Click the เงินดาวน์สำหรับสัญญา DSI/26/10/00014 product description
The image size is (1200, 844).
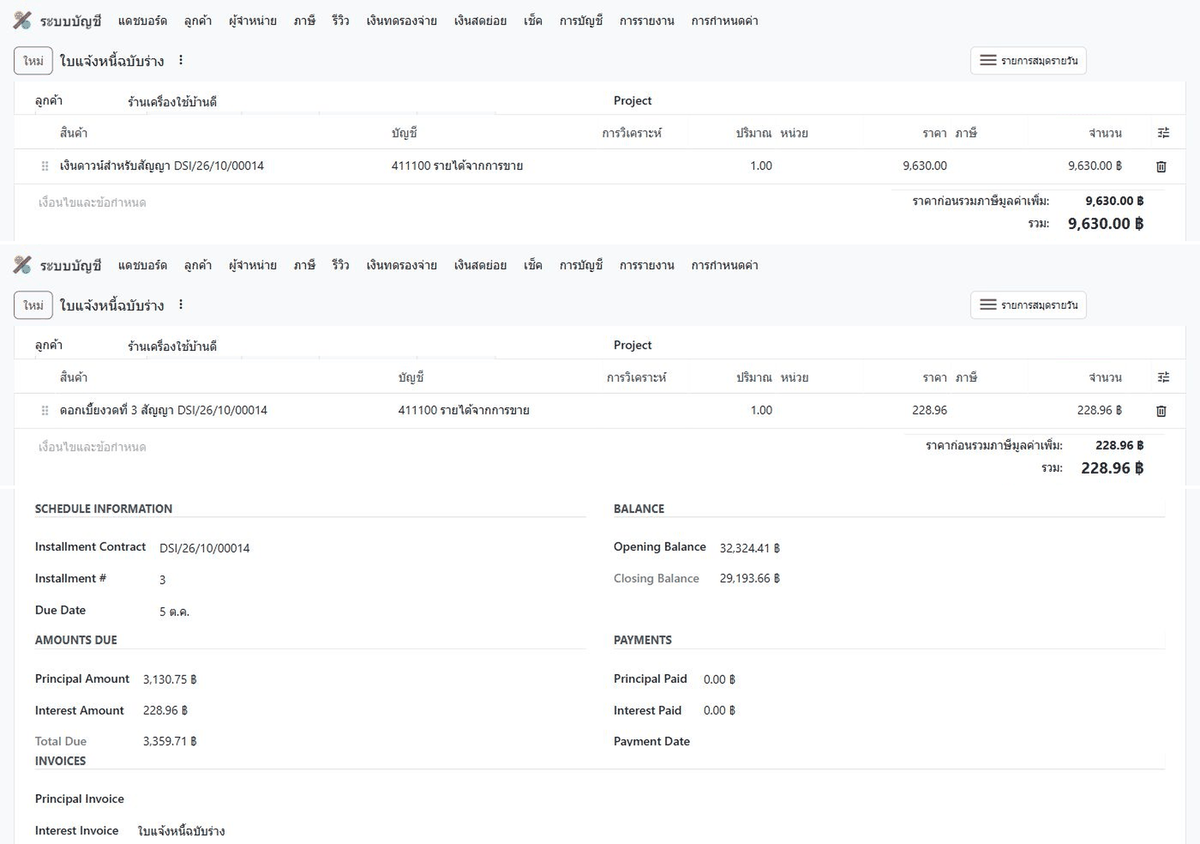click(162, 166)
